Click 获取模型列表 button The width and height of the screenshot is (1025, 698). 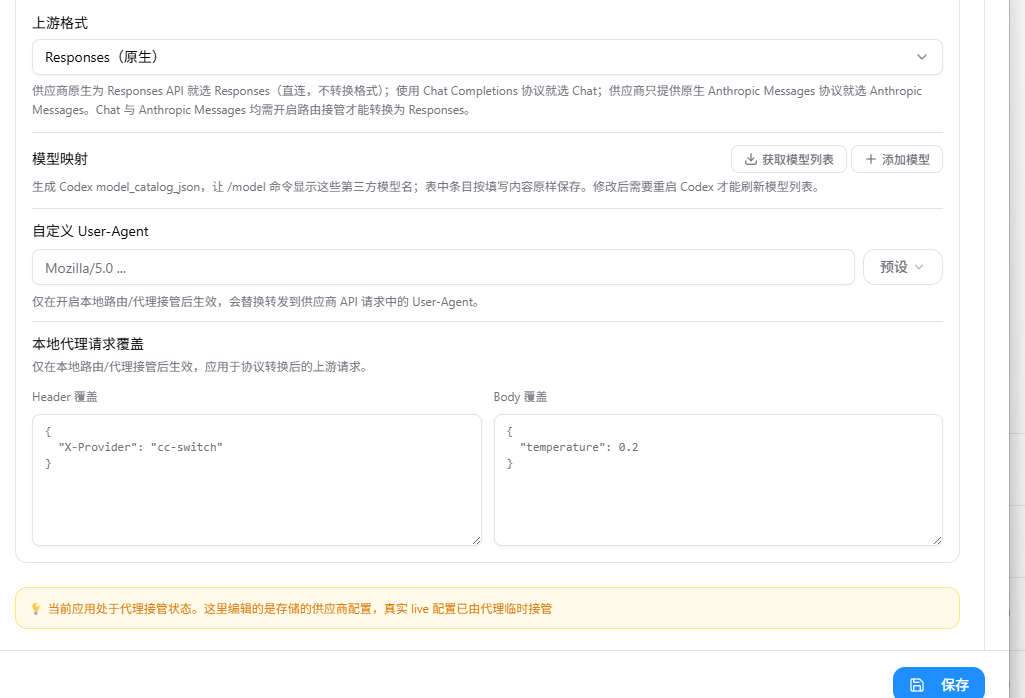coord(789,159)
